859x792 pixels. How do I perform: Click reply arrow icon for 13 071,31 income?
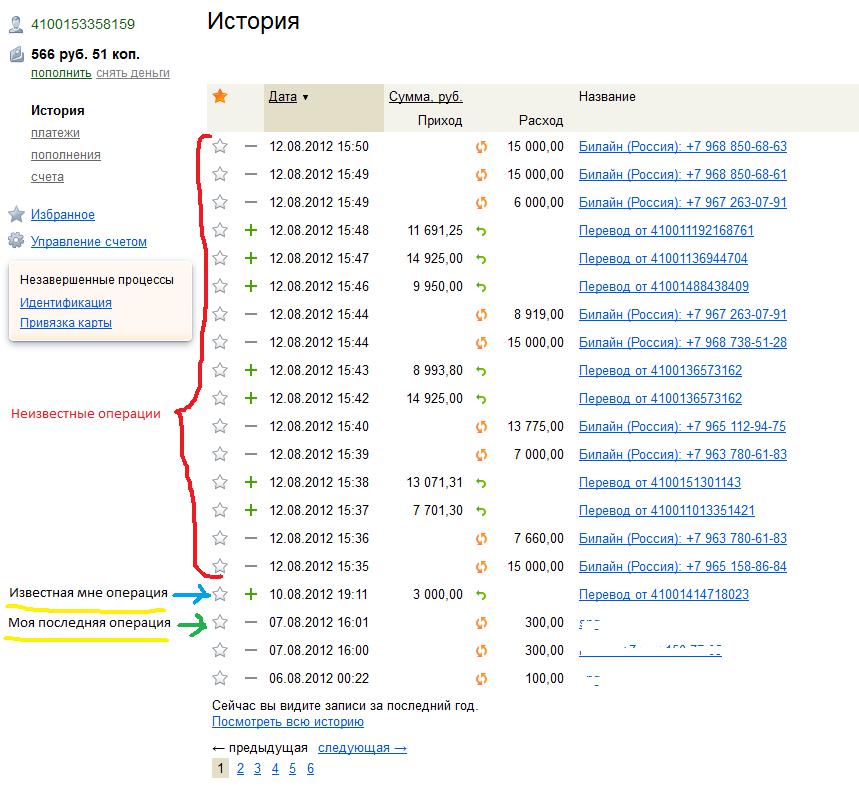point(481,483)
